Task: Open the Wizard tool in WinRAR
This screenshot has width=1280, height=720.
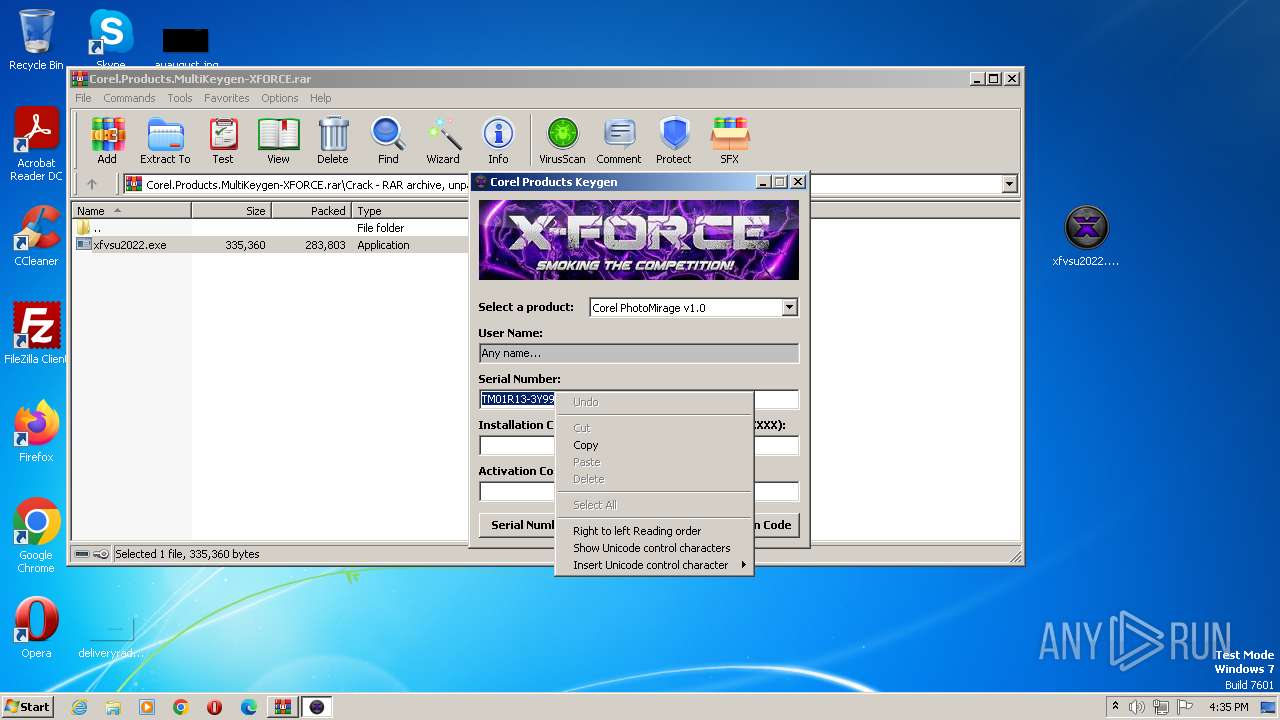Action: [443, 140]
